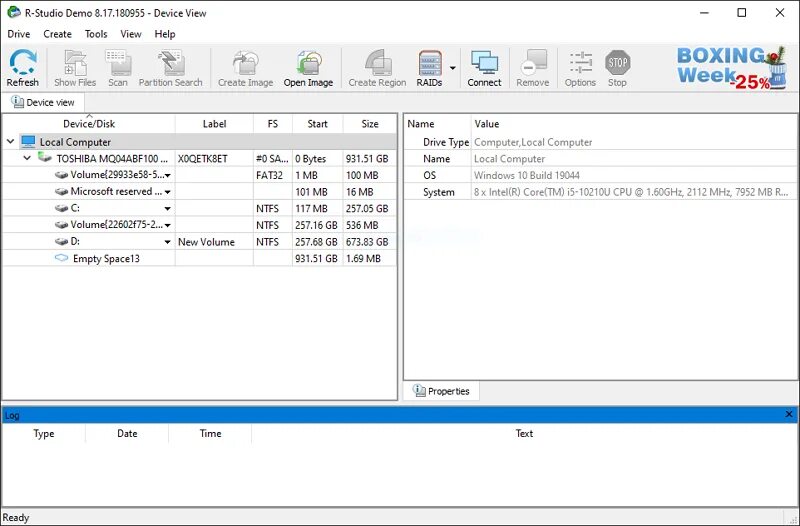Open the Help menu

tap(165, 34)
